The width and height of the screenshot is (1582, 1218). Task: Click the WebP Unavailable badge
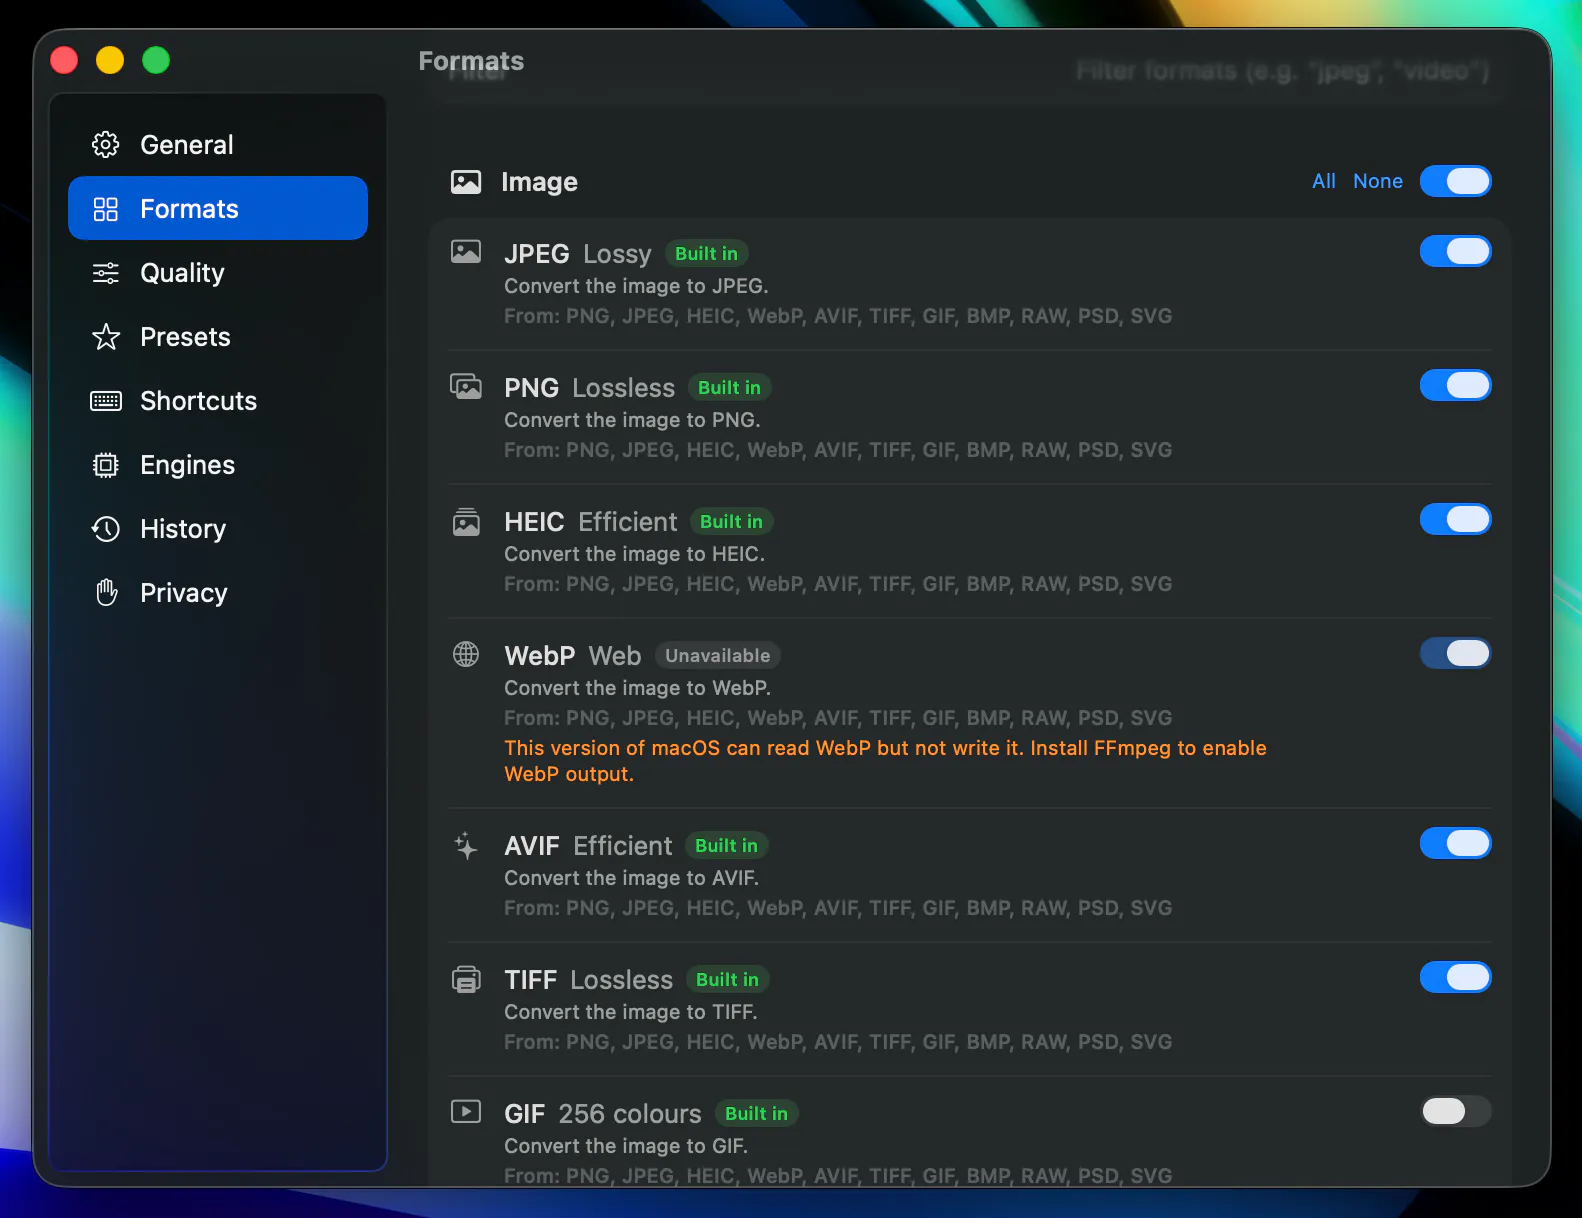(718, 656)
